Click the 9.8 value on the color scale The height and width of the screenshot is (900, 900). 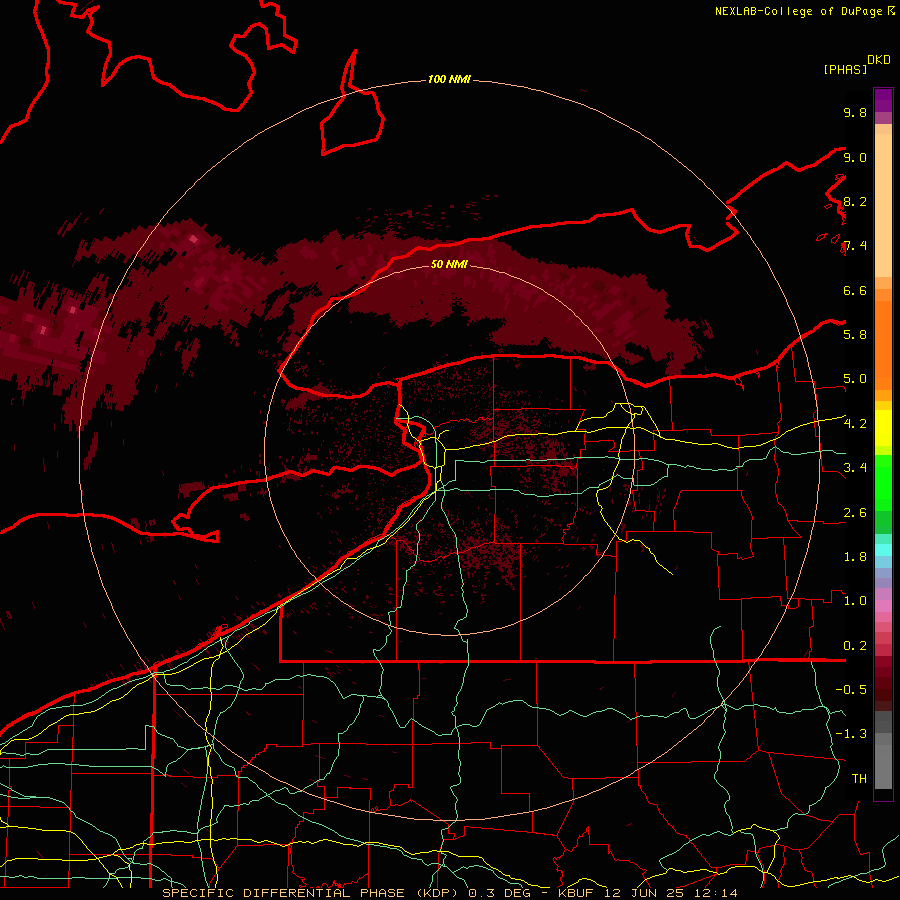(x=855, y=112)
